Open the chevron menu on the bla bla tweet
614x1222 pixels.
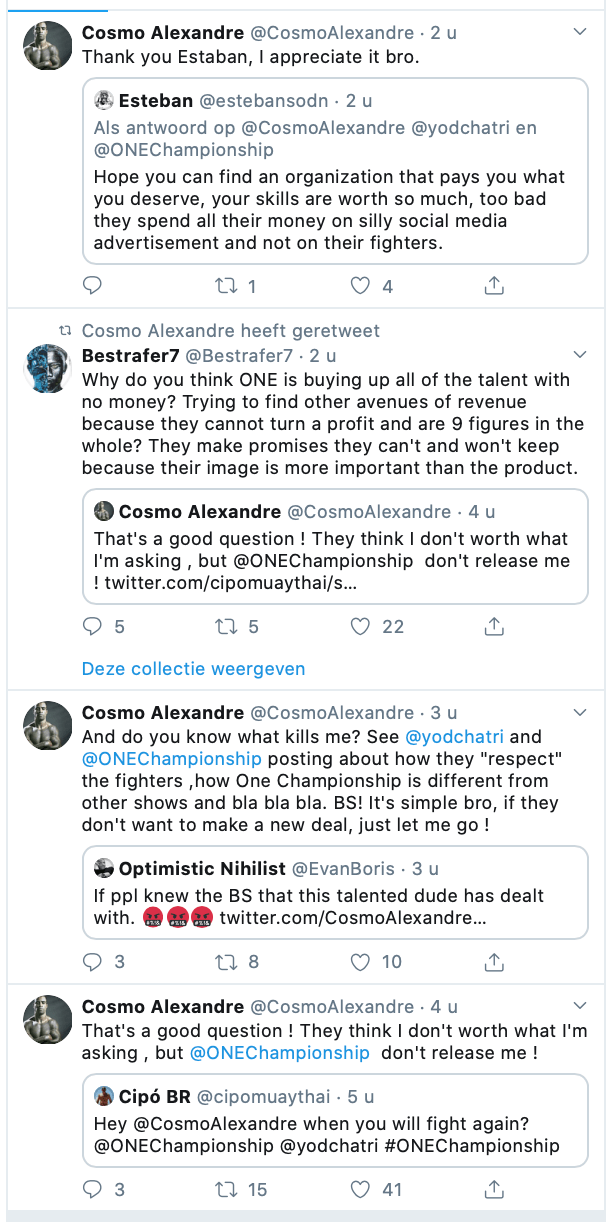click(580, 713)
